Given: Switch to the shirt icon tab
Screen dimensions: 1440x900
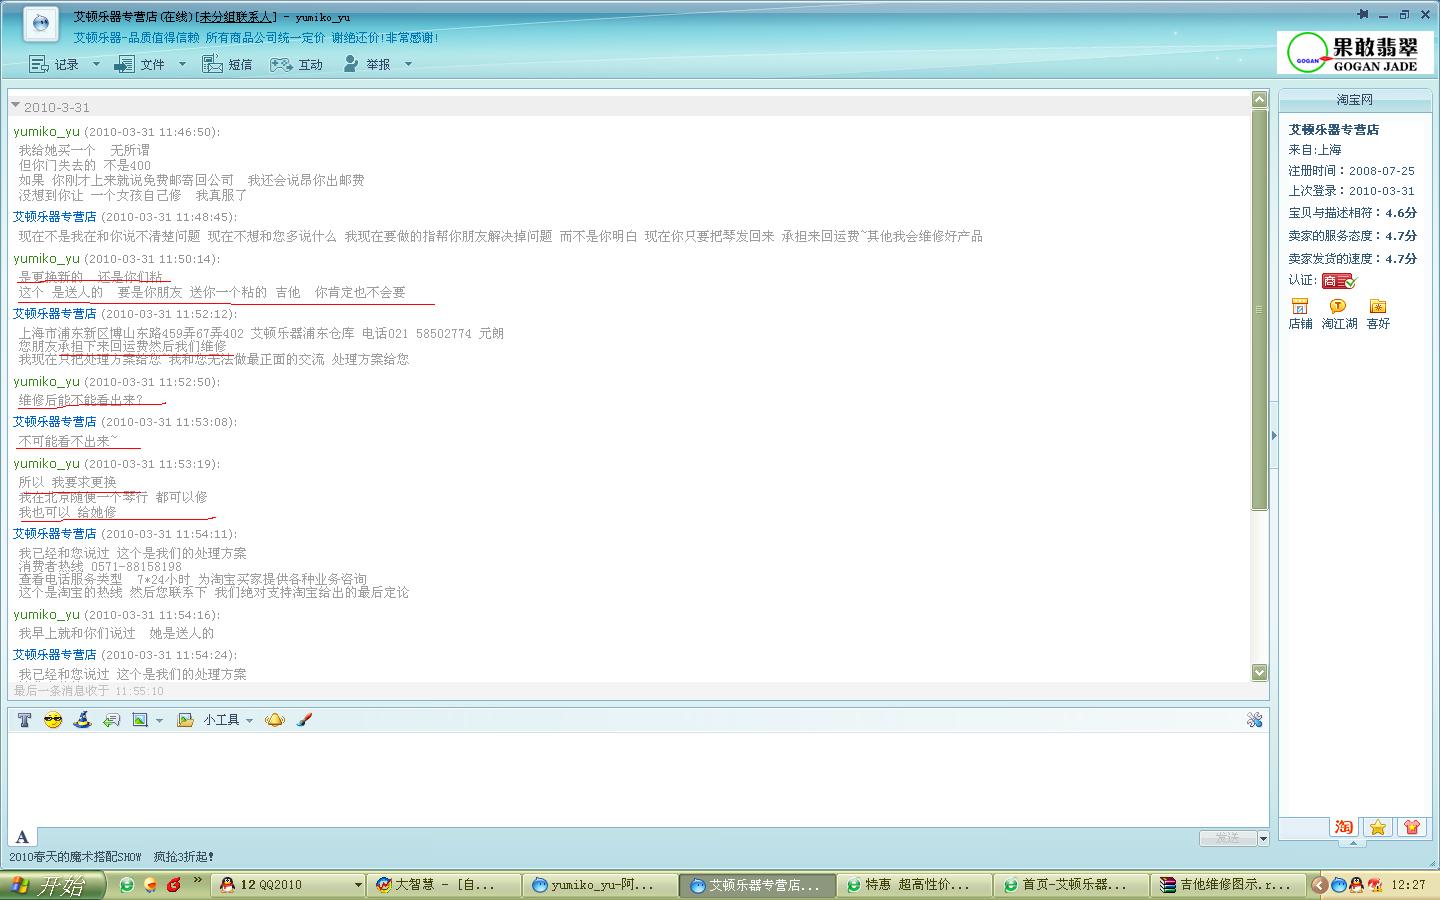Looking at the screenshot, I should point(1412,827).
